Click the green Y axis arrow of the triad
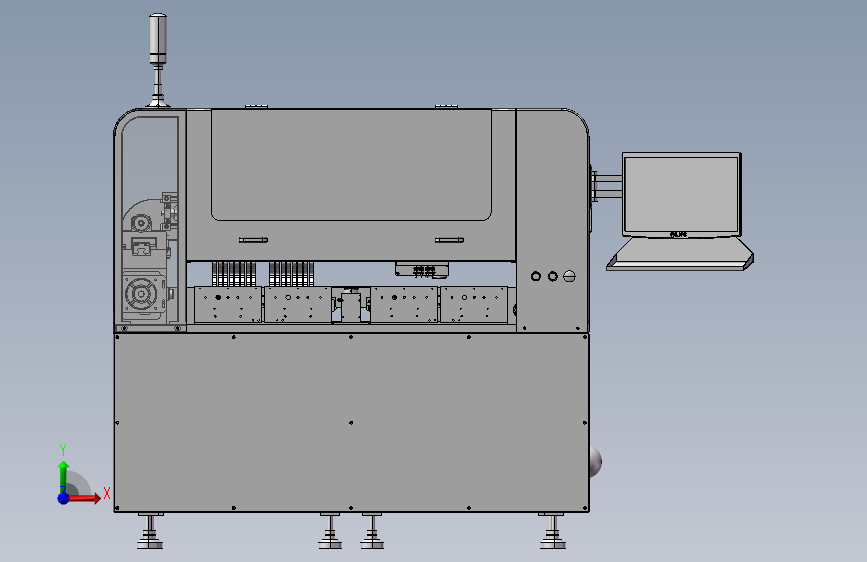The height and width of the screenshot is (562, 867). click(x=64, y=477)
